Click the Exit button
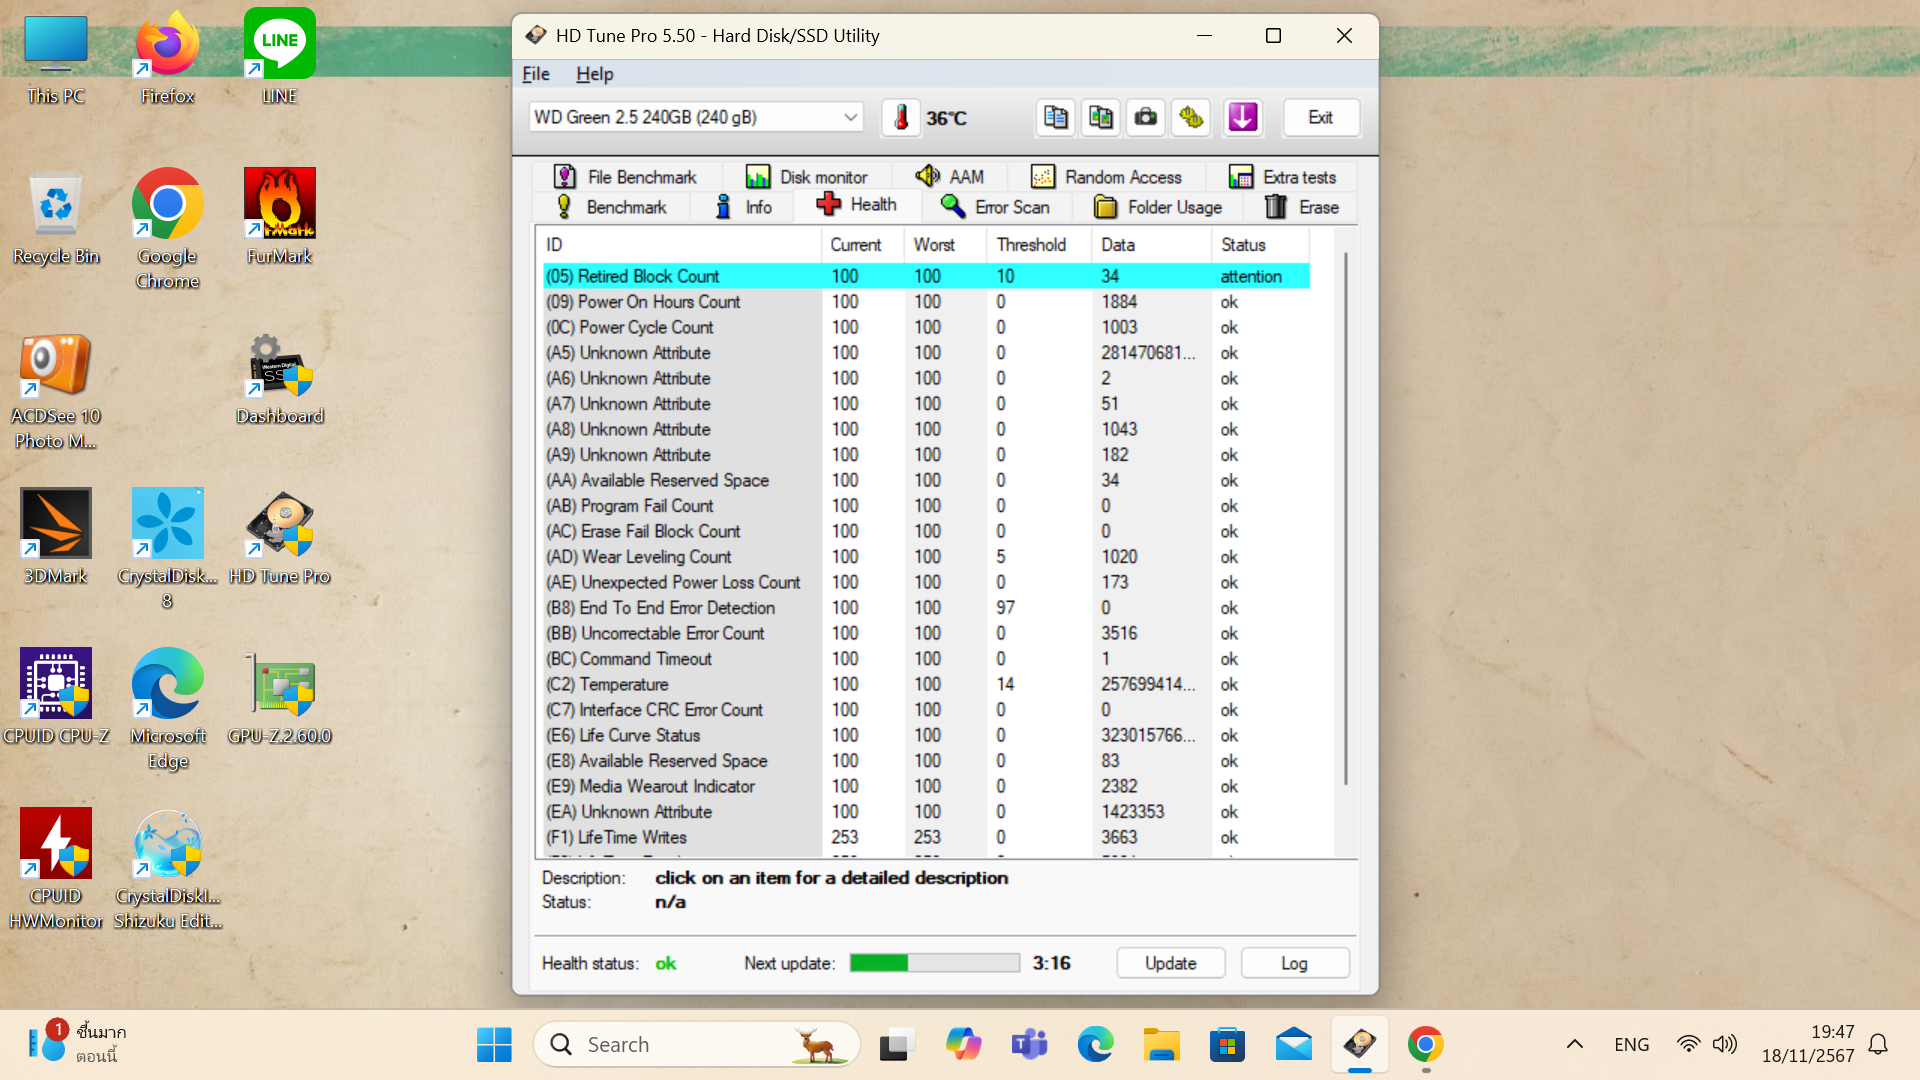Screen dimensions: 1920x1080 pyautogui.click(x=1320, y=117)
